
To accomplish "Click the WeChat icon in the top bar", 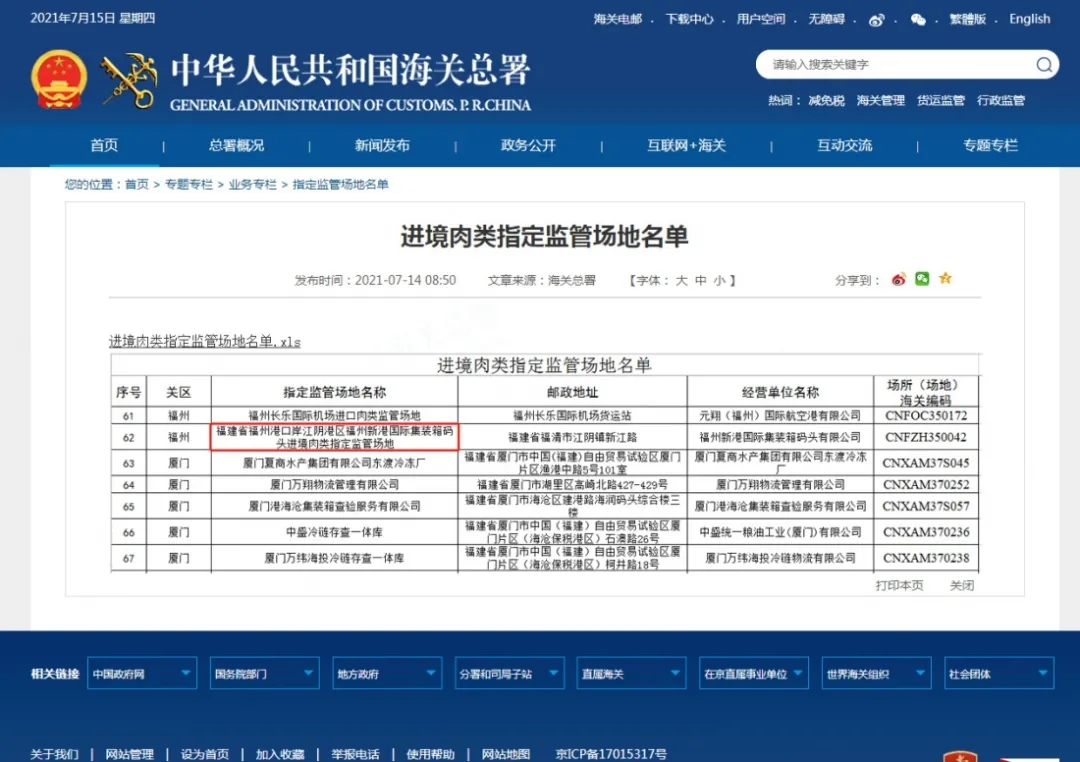I will [x=917, y=19].
